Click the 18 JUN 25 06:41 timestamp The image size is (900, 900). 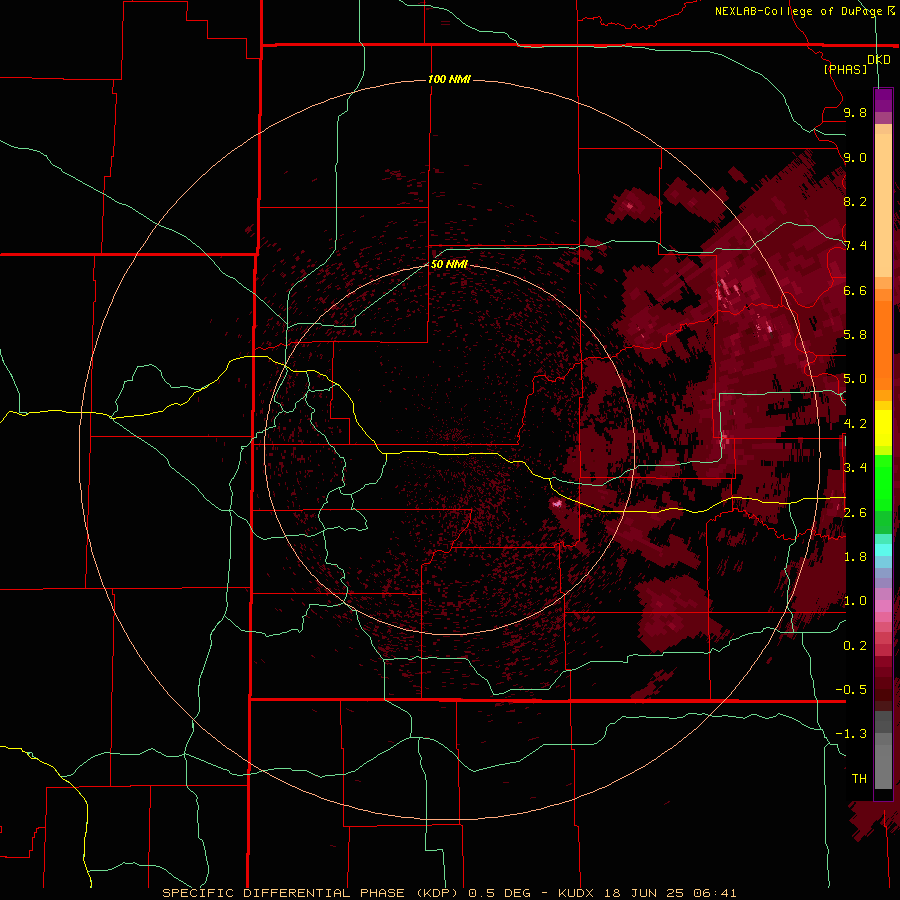coord(670,893)
